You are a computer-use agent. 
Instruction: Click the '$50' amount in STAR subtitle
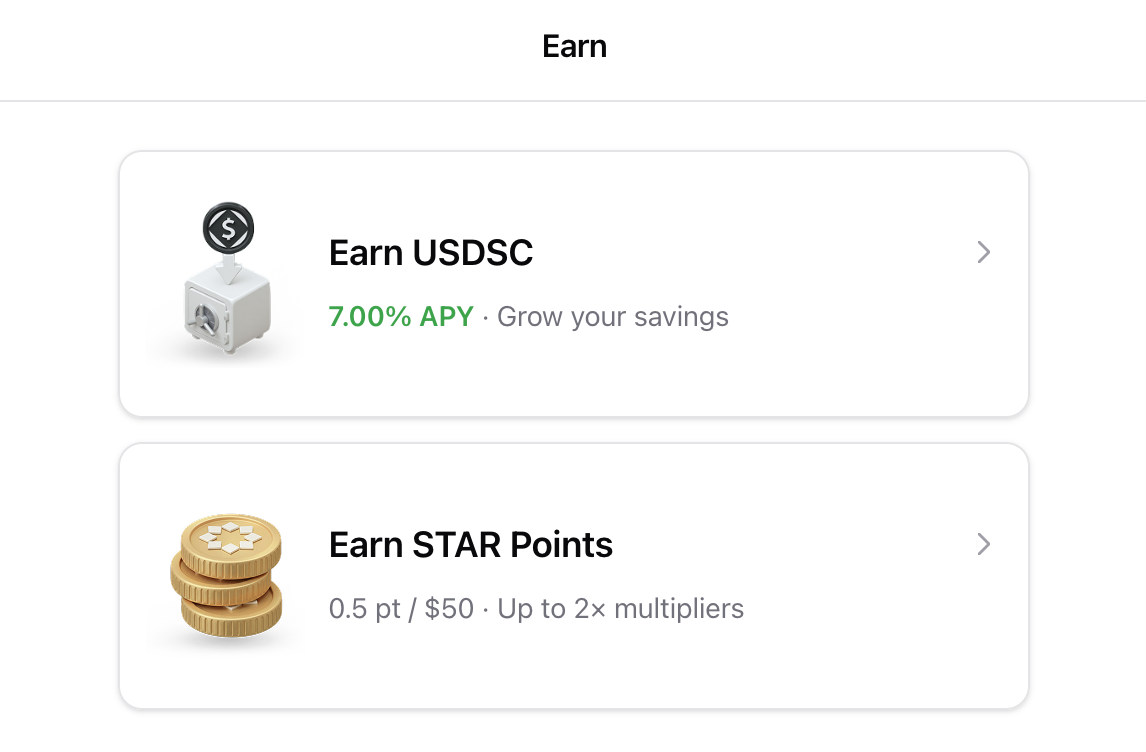click(449, 609)
